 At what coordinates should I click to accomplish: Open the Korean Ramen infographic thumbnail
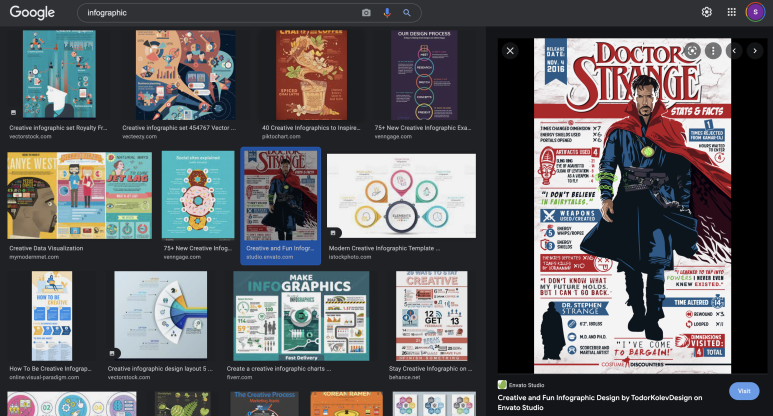tap(346, 404)
